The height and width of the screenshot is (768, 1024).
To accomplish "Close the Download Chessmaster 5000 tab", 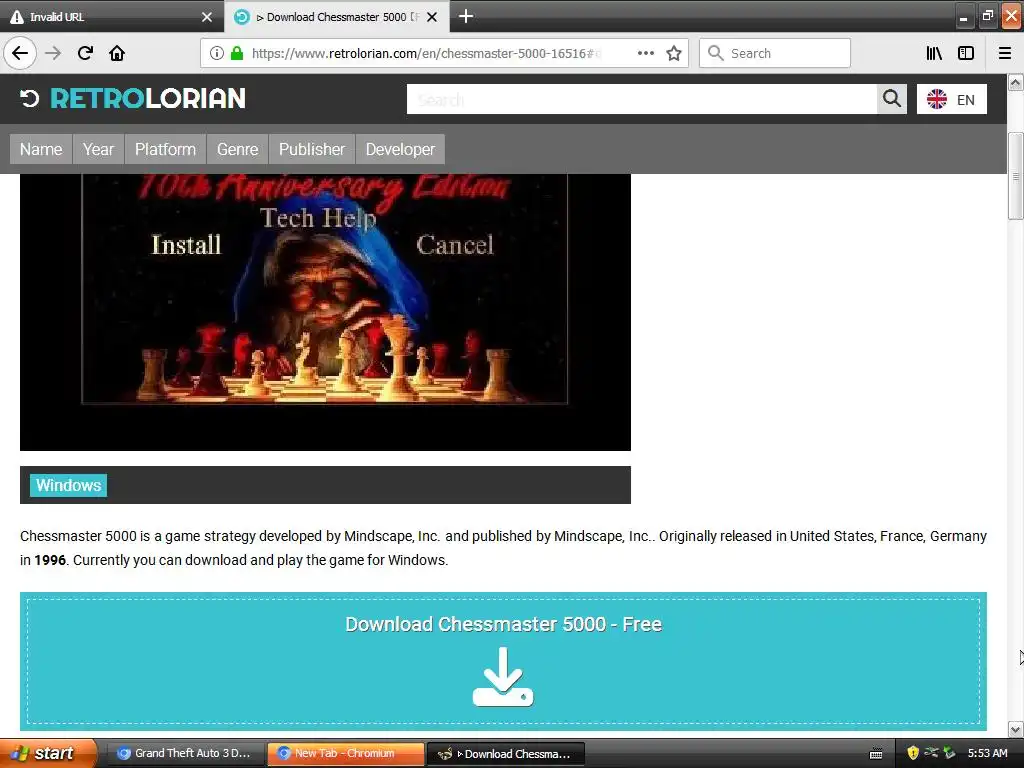I will pos(432,17).
